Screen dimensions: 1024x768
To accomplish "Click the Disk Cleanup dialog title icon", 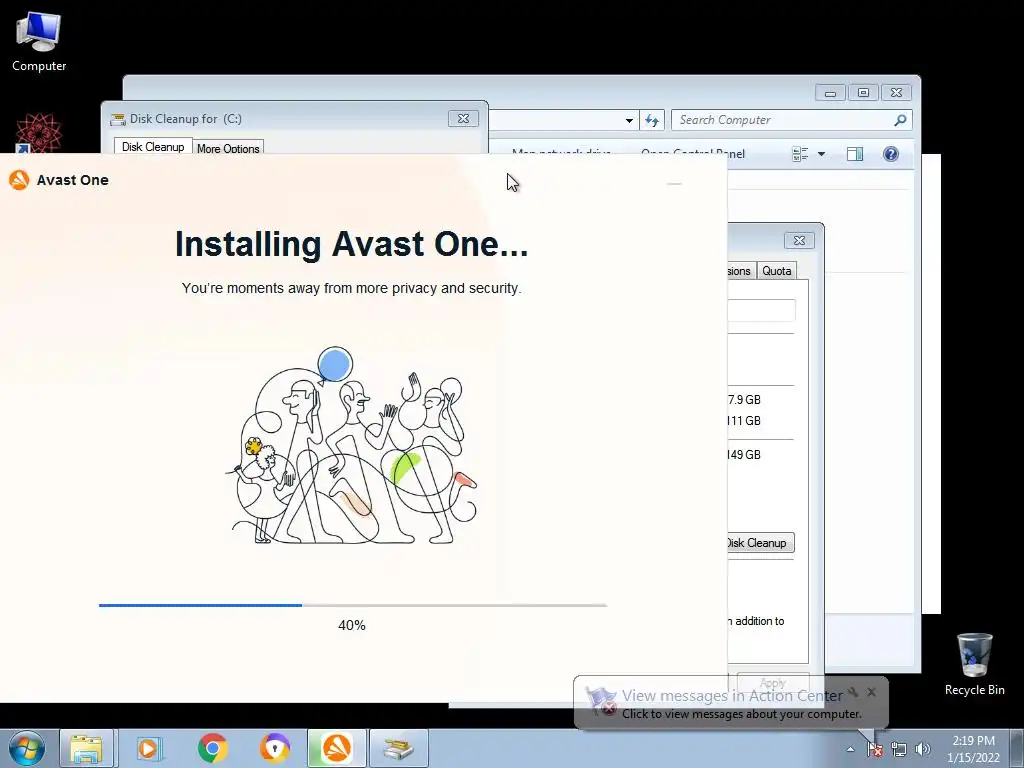I will [x=118, y=119].
